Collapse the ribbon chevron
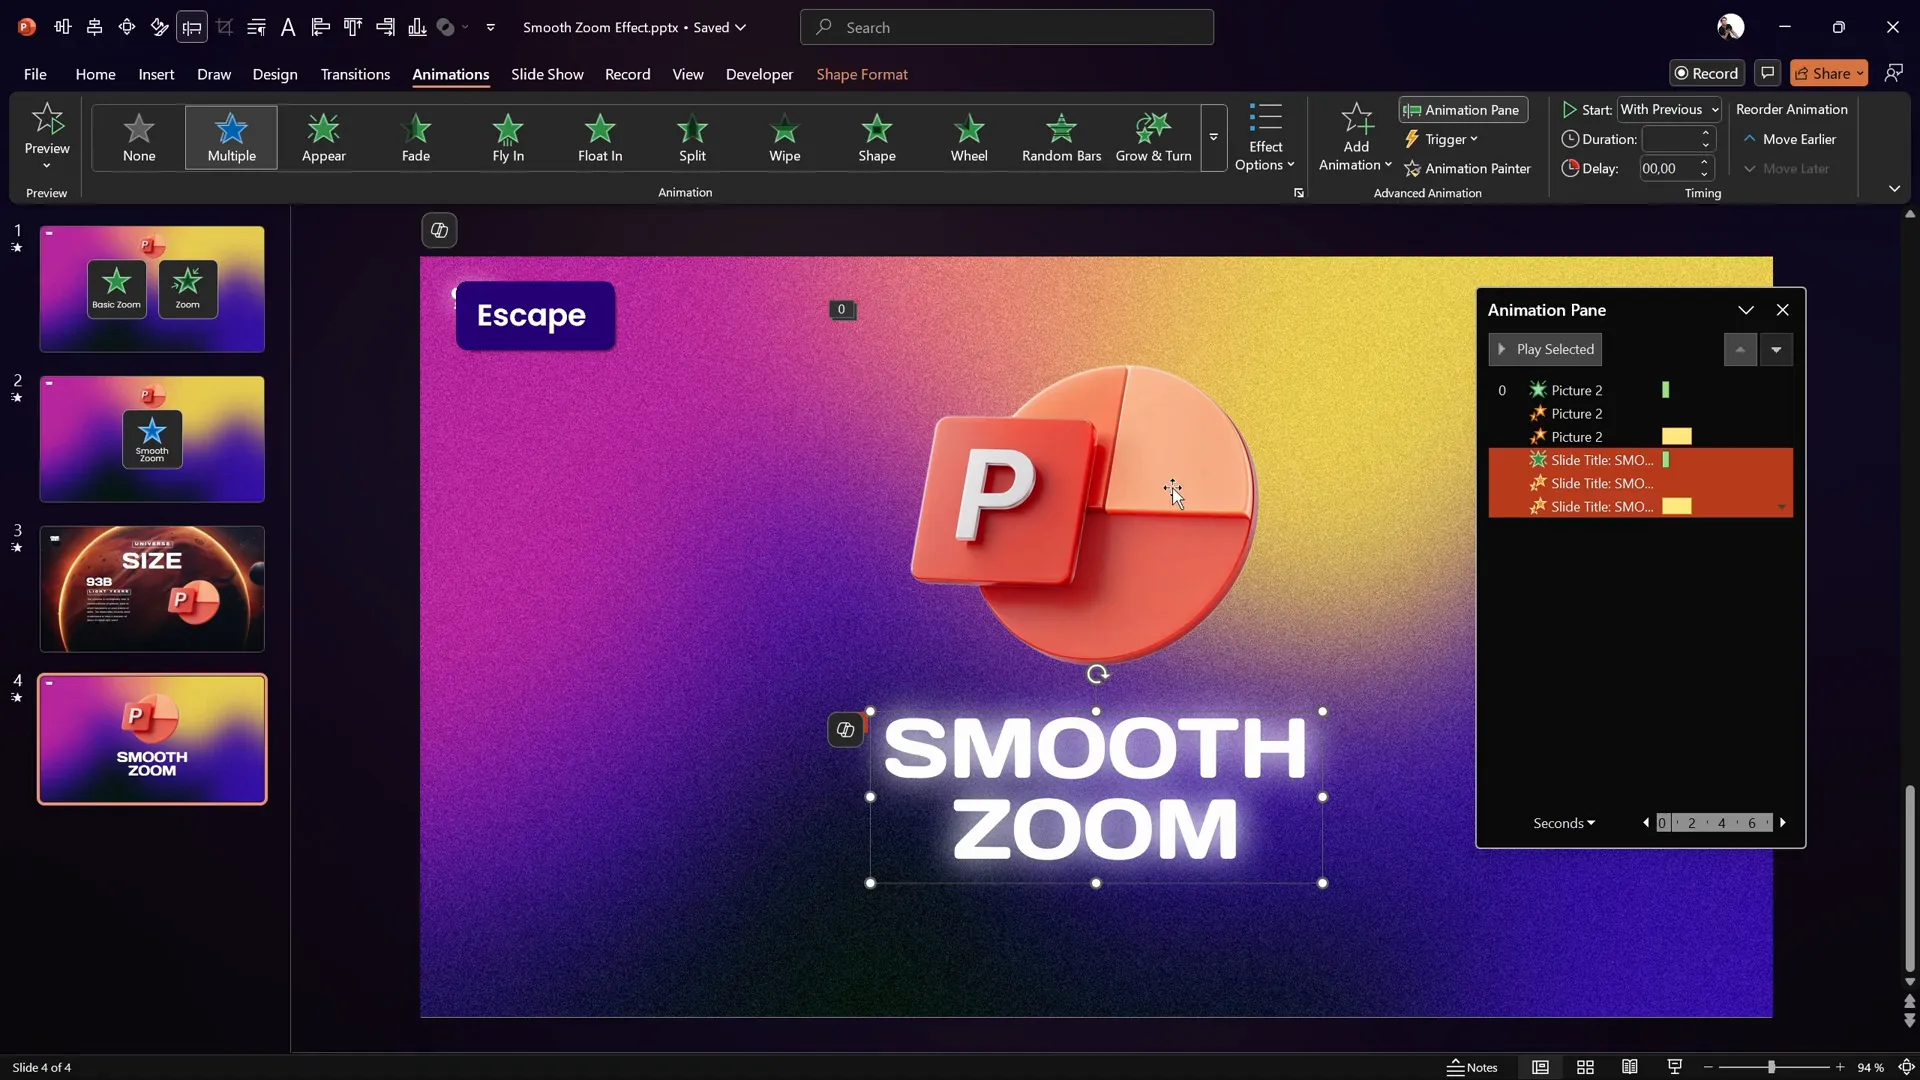 [1894, 188]
